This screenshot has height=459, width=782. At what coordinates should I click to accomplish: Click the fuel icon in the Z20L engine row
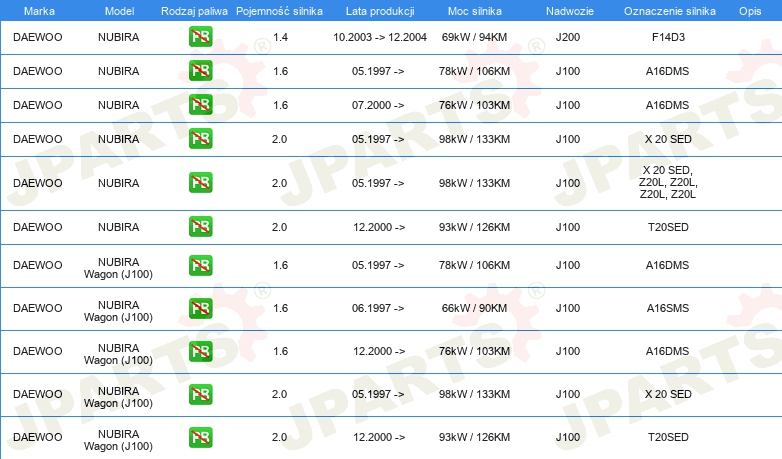(x=200, y=182)
